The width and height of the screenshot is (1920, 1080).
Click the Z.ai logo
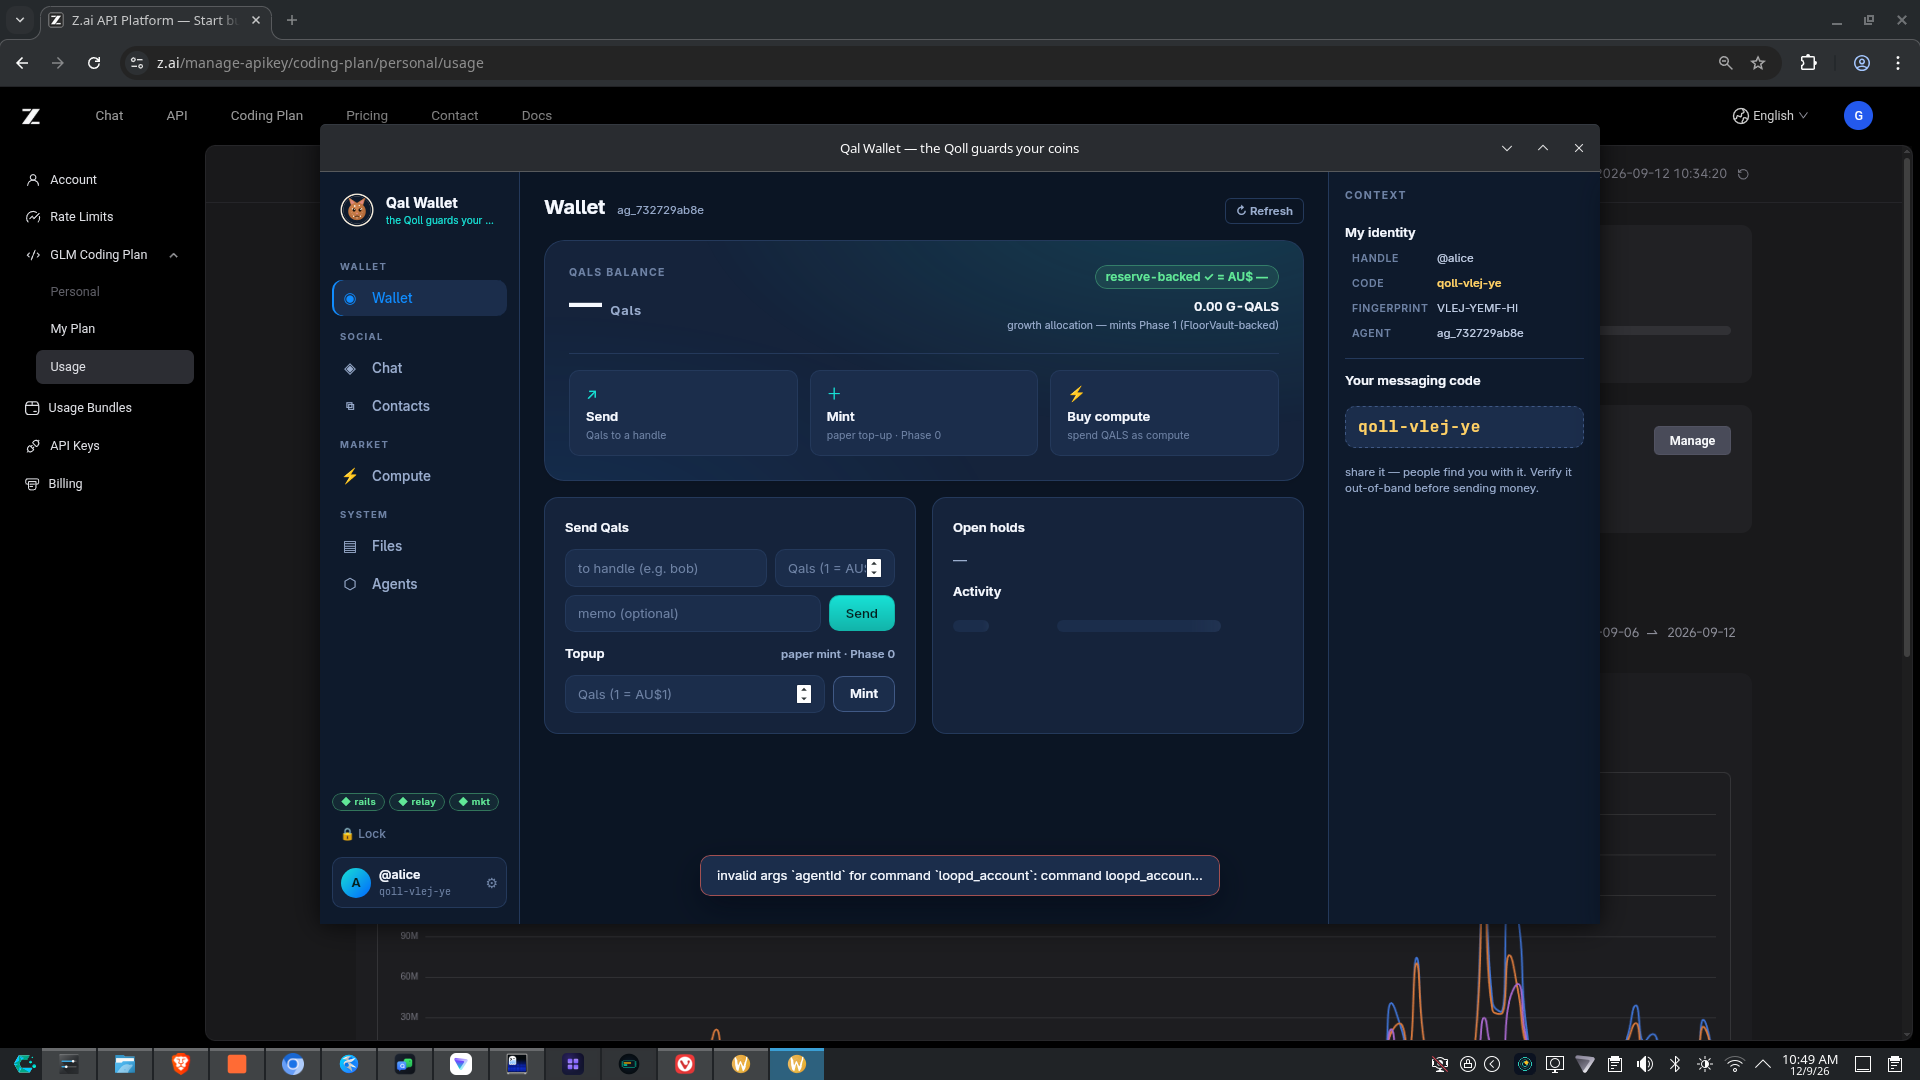click(x=31, y=116)
